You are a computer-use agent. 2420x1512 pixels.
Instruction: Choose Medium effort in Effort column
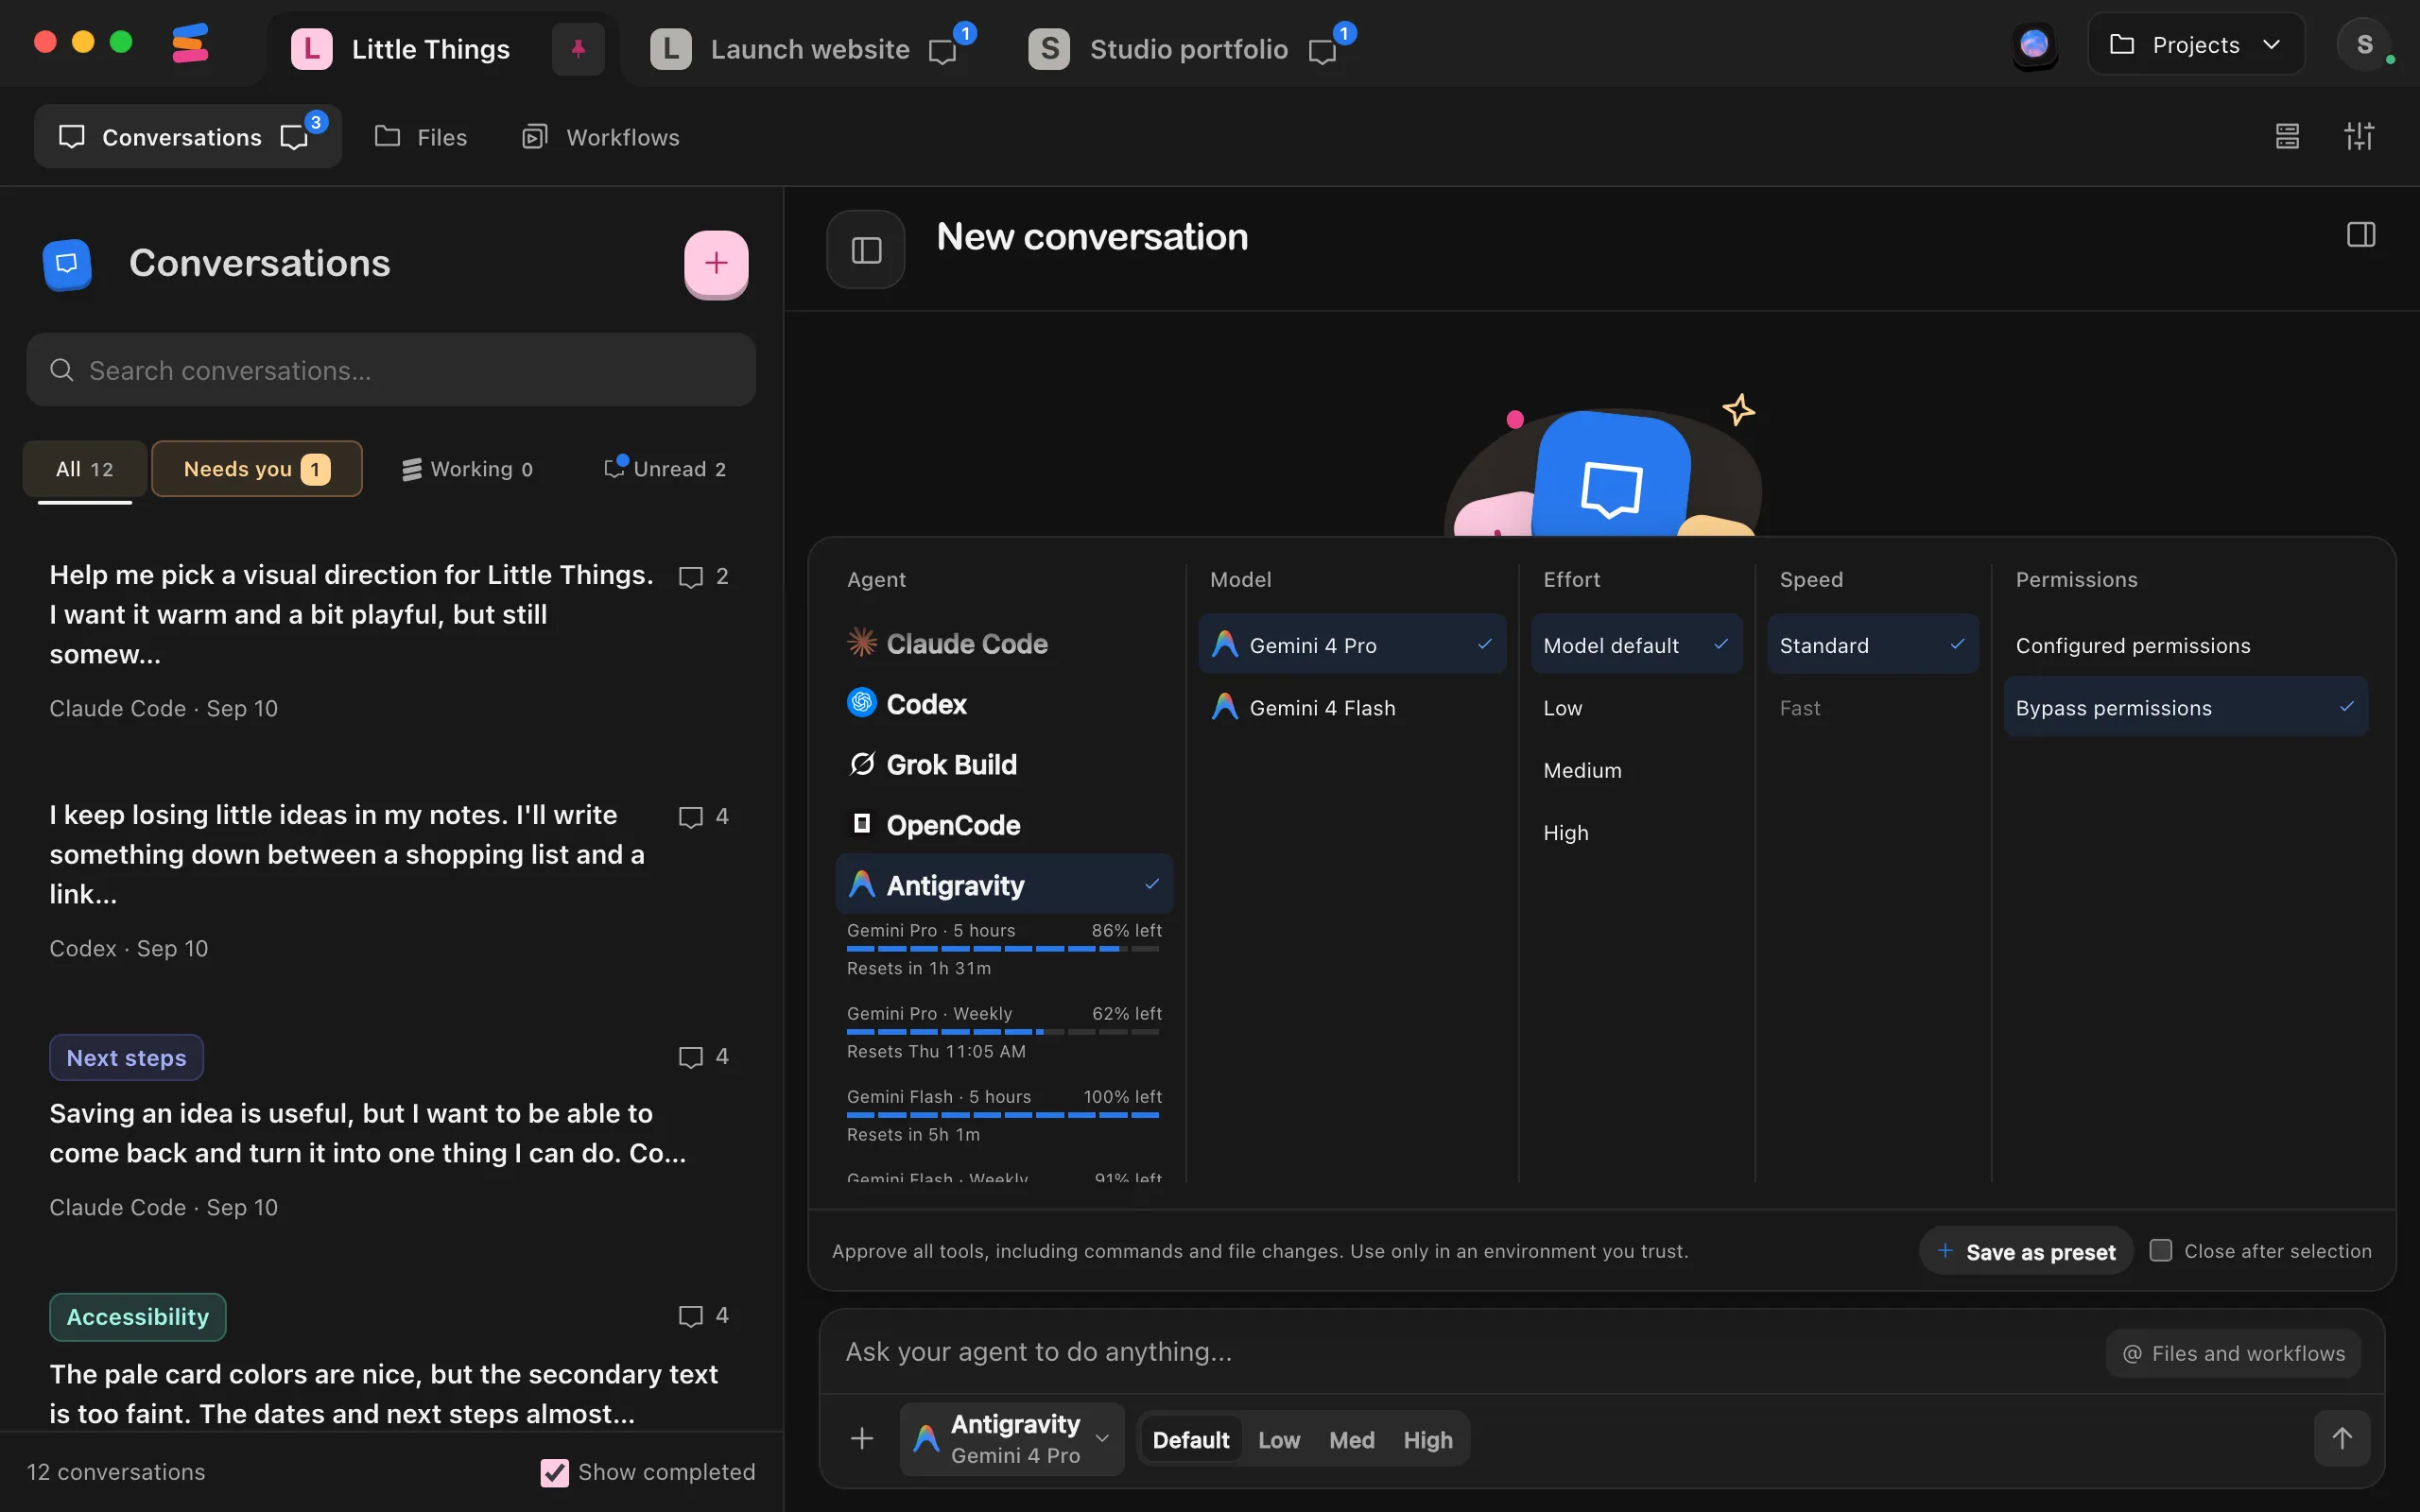(x=1637, y=770)
